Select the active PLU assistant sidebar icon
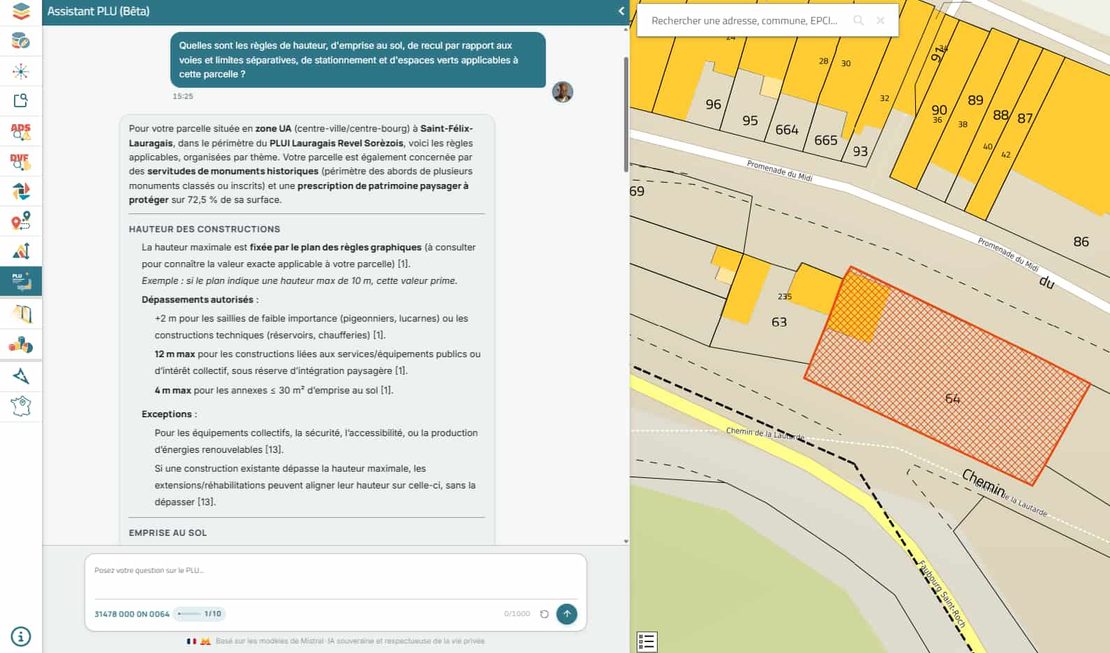The width and height of the screenshot is (1110, 653). tap(21, 281)
